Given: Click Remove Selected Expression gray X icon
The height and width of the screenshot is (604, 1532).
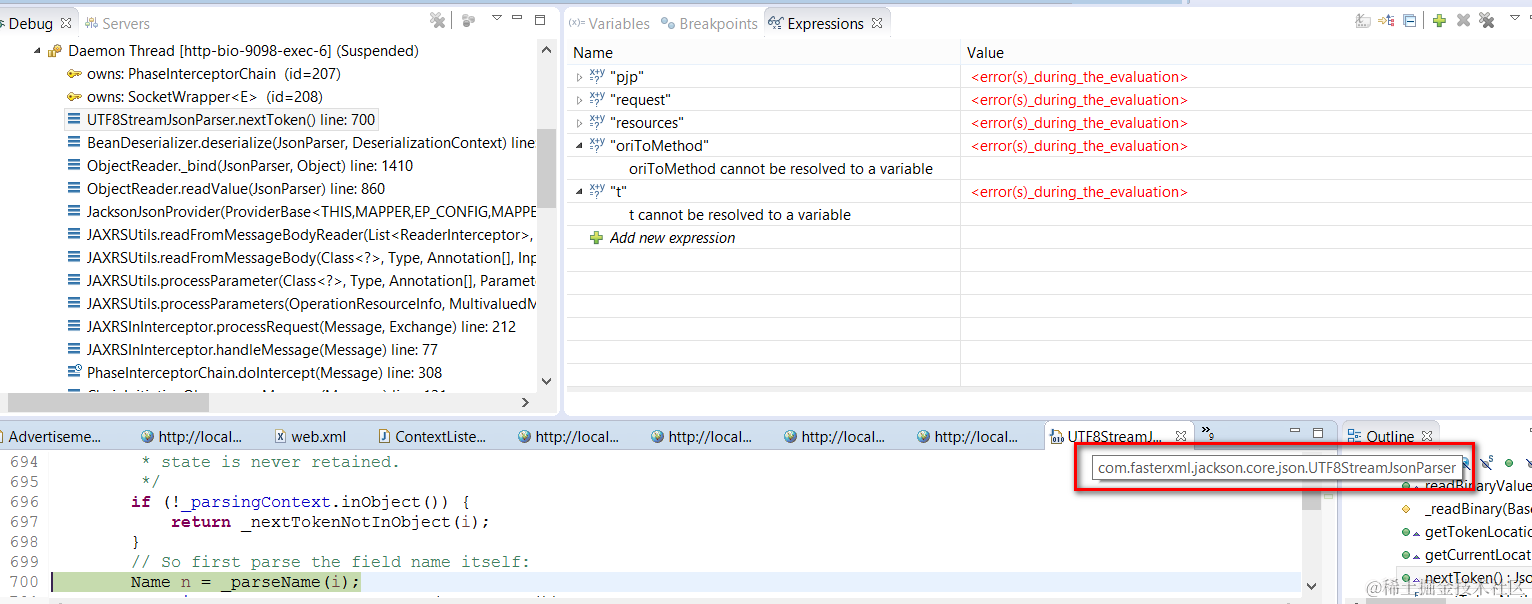Looking at the screenshot, I should tap(1463, 20).
